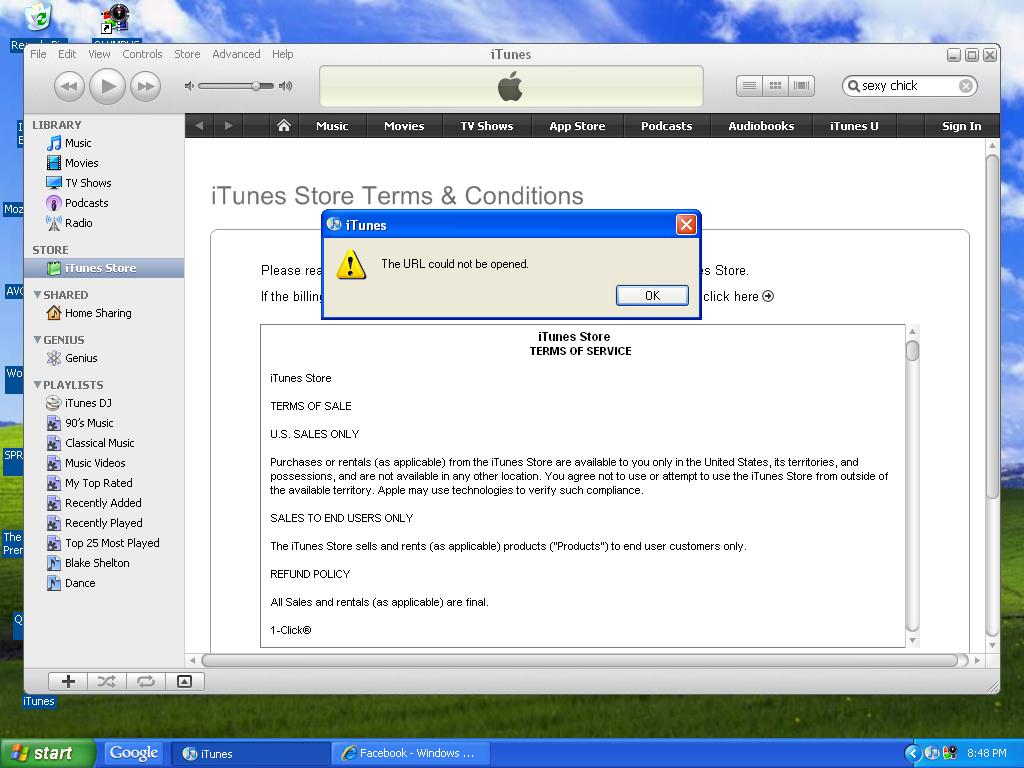The height and width of the screenshot is (768, 1024).
Task: Open the Audiobooks store tab
Action: coord(761,126)
